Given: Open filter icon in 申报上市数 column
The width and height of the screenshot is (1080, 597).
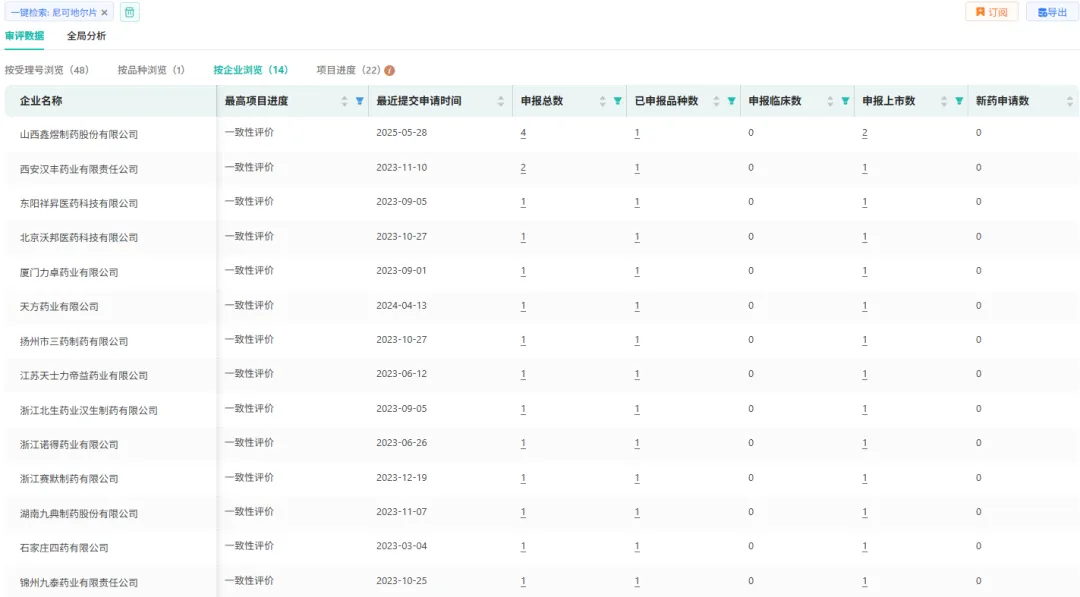Looking at the screenshot, I should pos(959,101).
